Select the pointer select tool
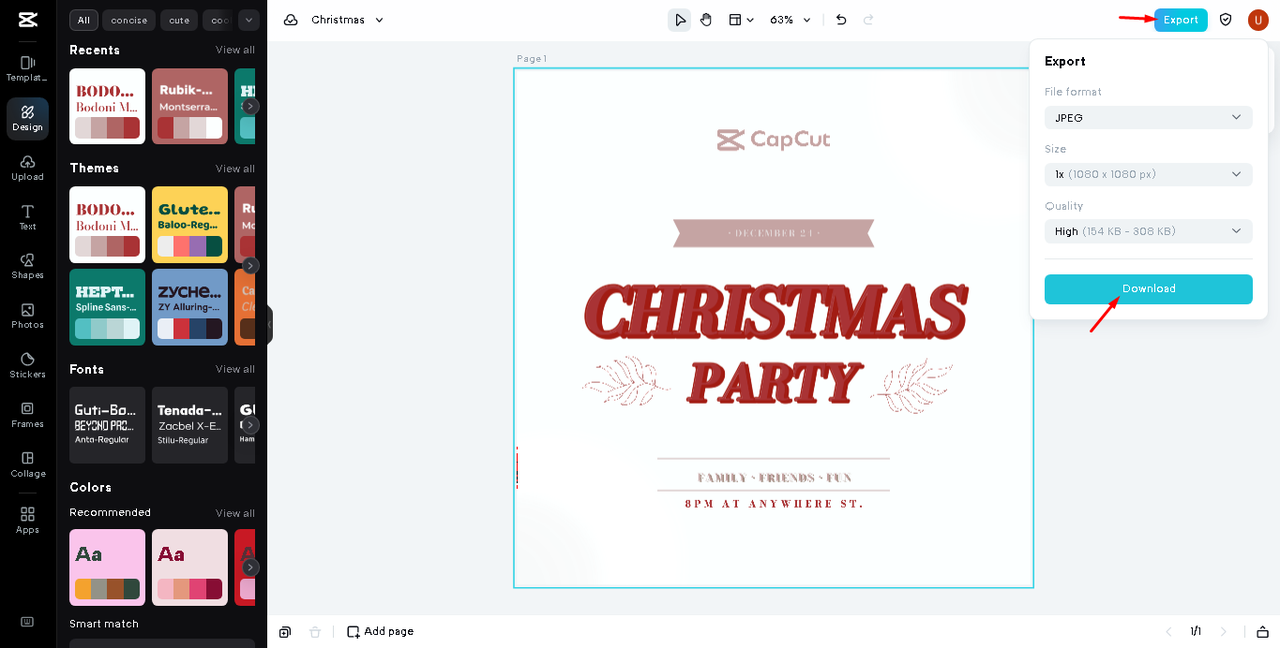 [x=680, y=20]
